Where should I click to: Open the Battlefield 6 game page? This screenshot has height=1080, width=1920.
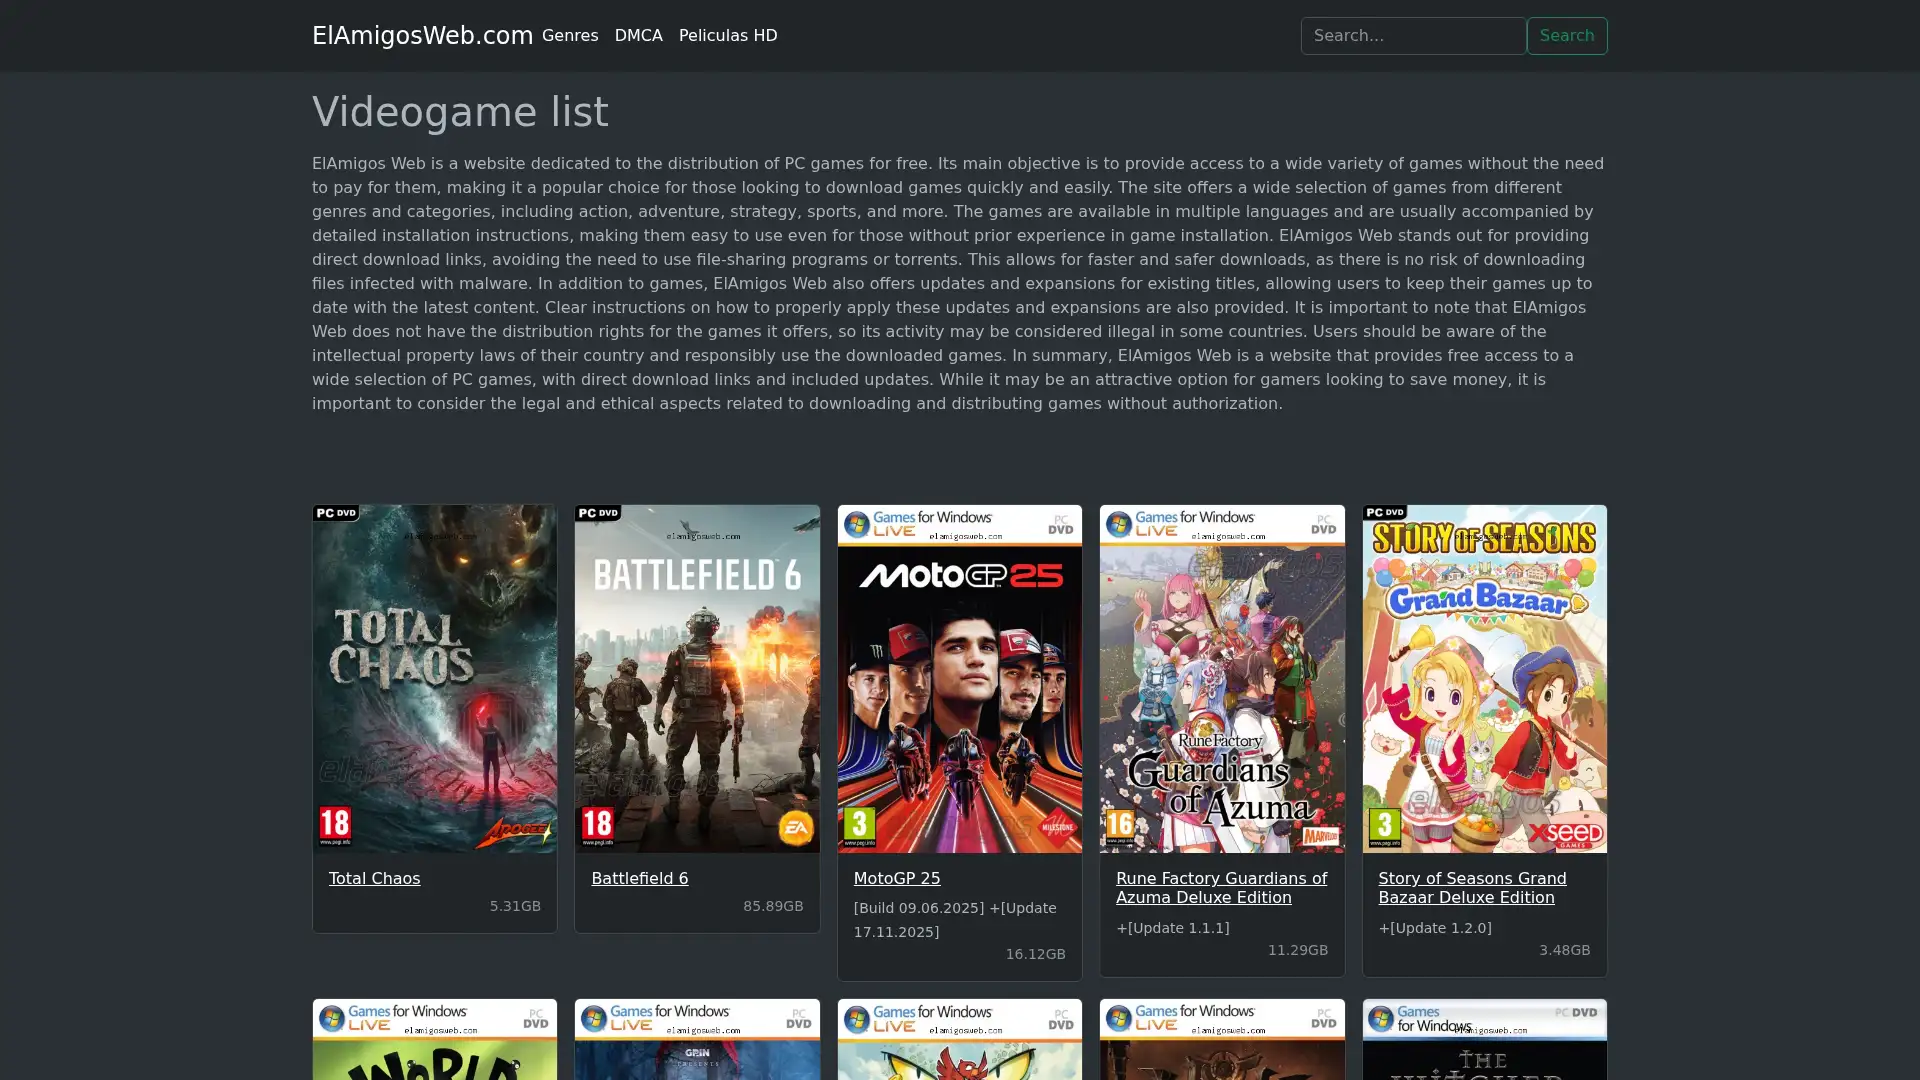pos(639,878)
